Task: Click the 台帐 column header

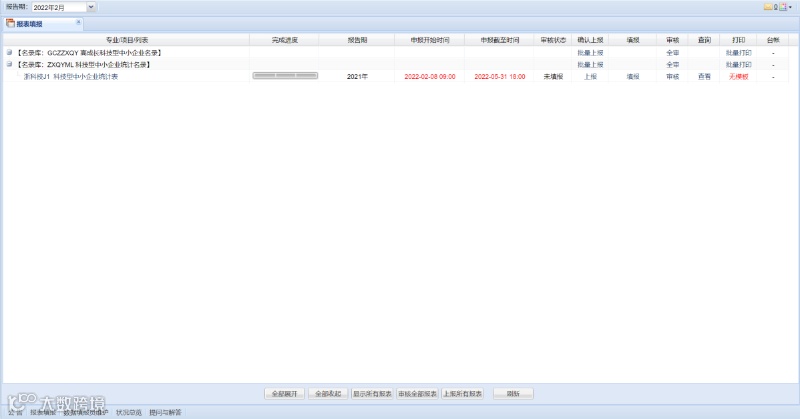Action: click(773, 40)
